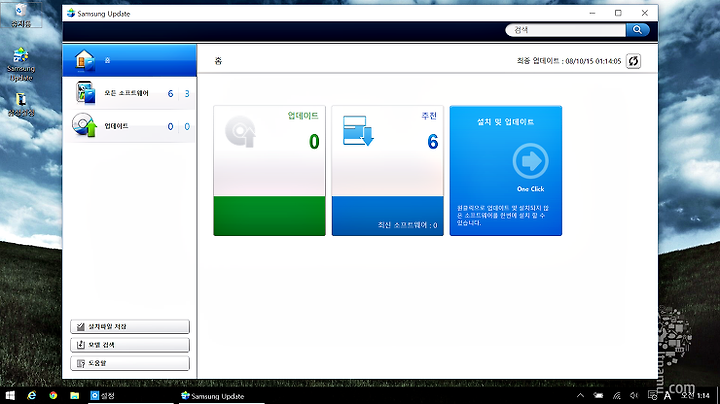
Task: Open the All Software (모든 소프트웨어) sidebar icon
Action: pos(86,93)
